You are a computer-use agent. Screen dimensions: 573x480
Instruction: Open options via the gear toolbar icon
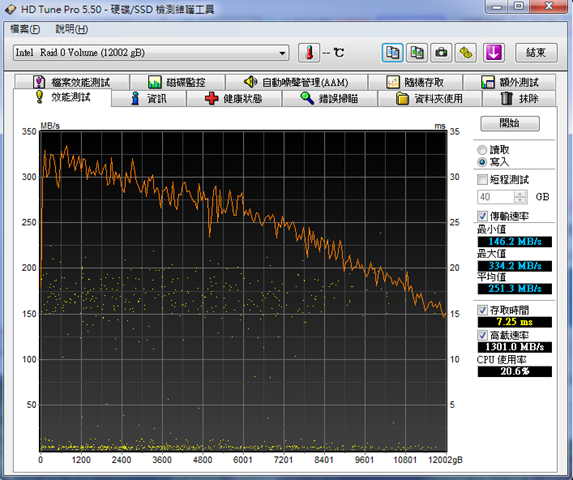466,53
